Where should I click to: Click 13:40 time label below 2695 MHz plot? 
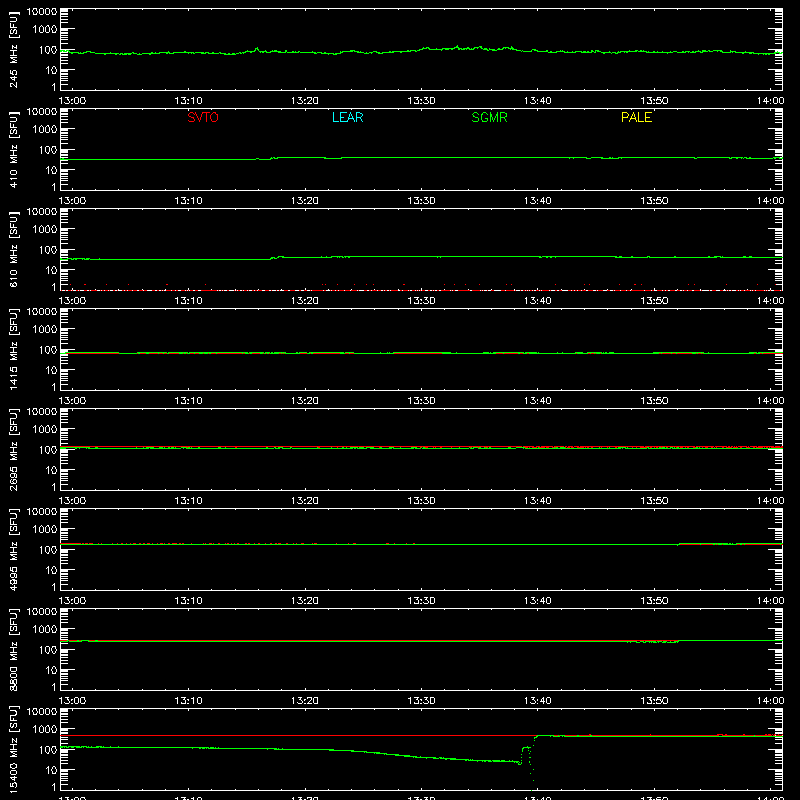tap(538, 501)
